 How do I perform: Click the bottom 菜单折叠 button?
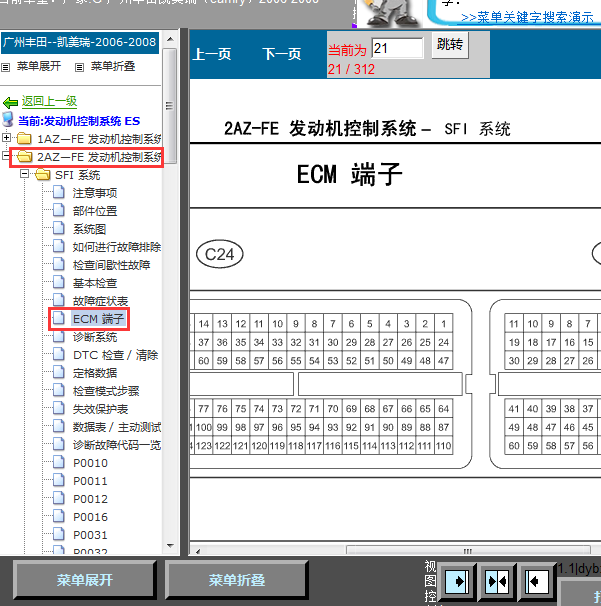pyautogui.click(x=237, y=580)
